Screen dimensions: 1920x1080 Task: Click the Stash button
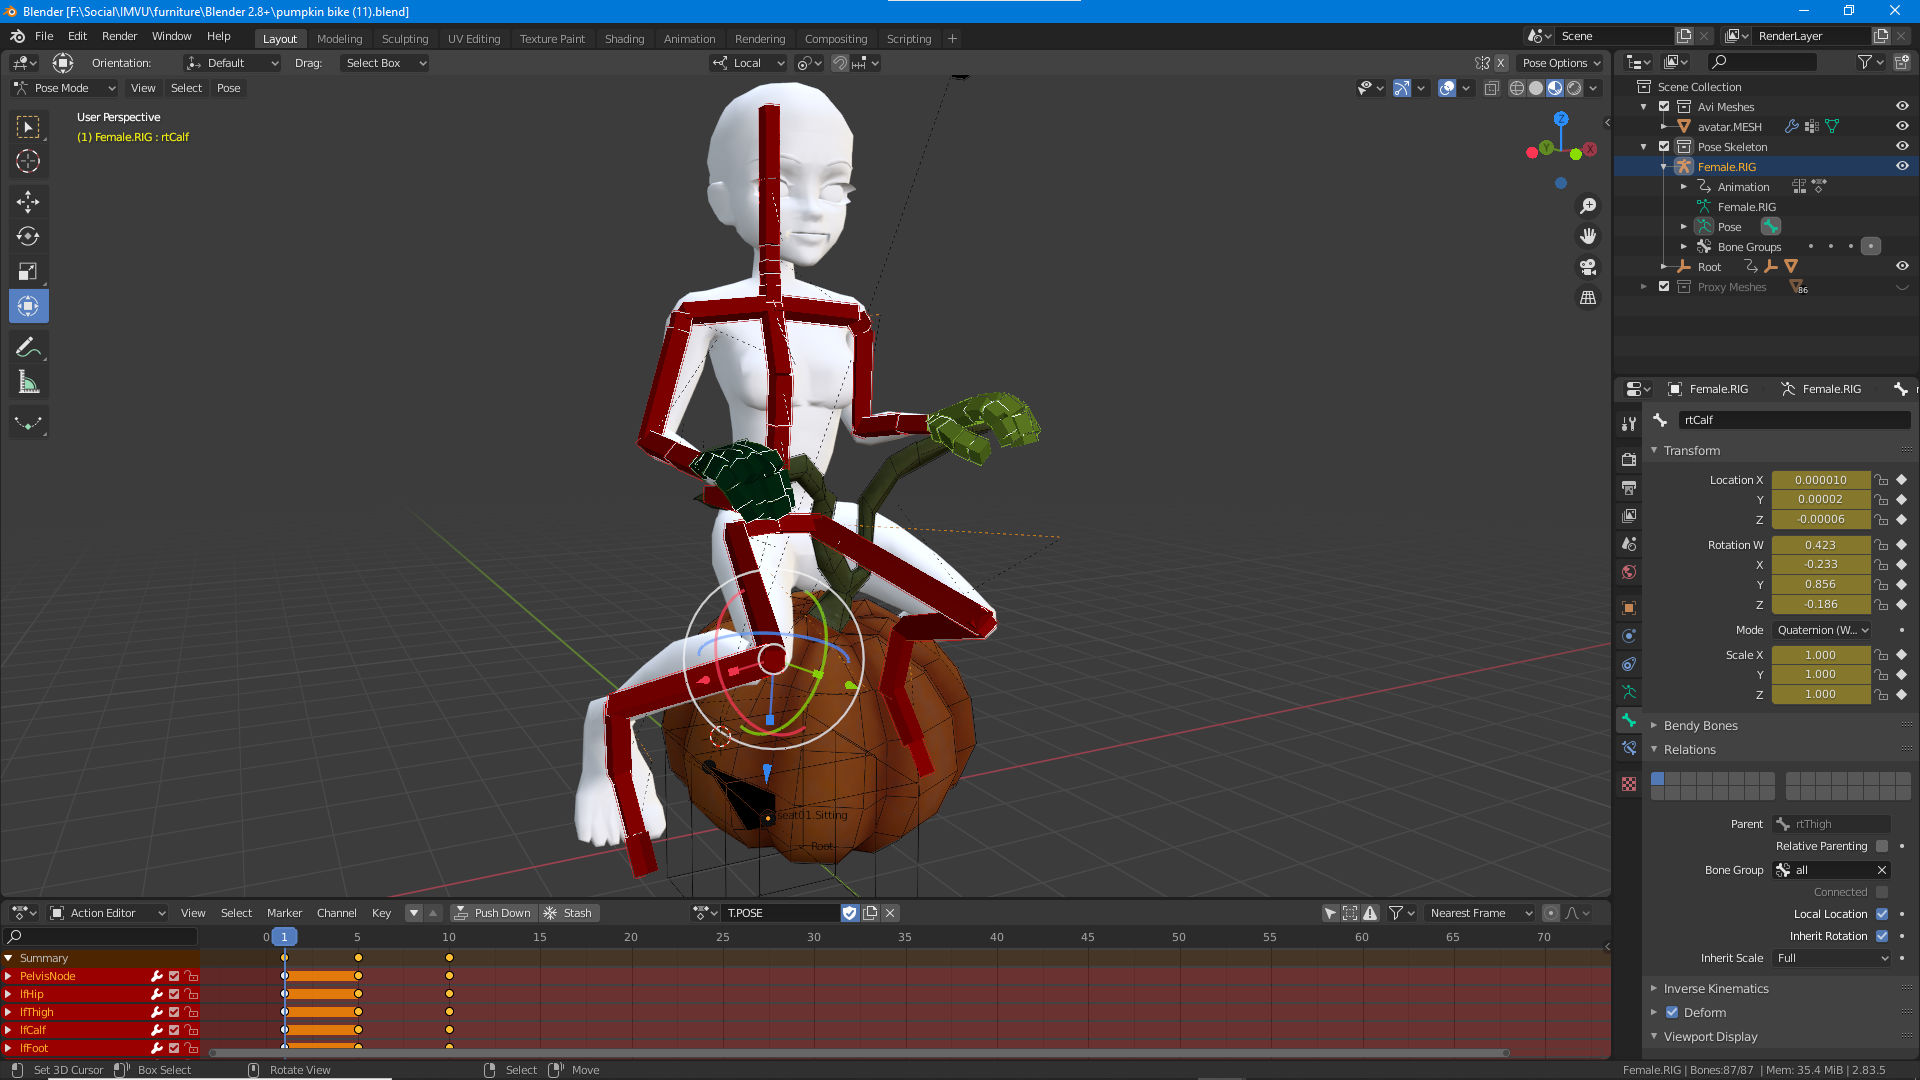pyautogui.click(x=568, y=912)
